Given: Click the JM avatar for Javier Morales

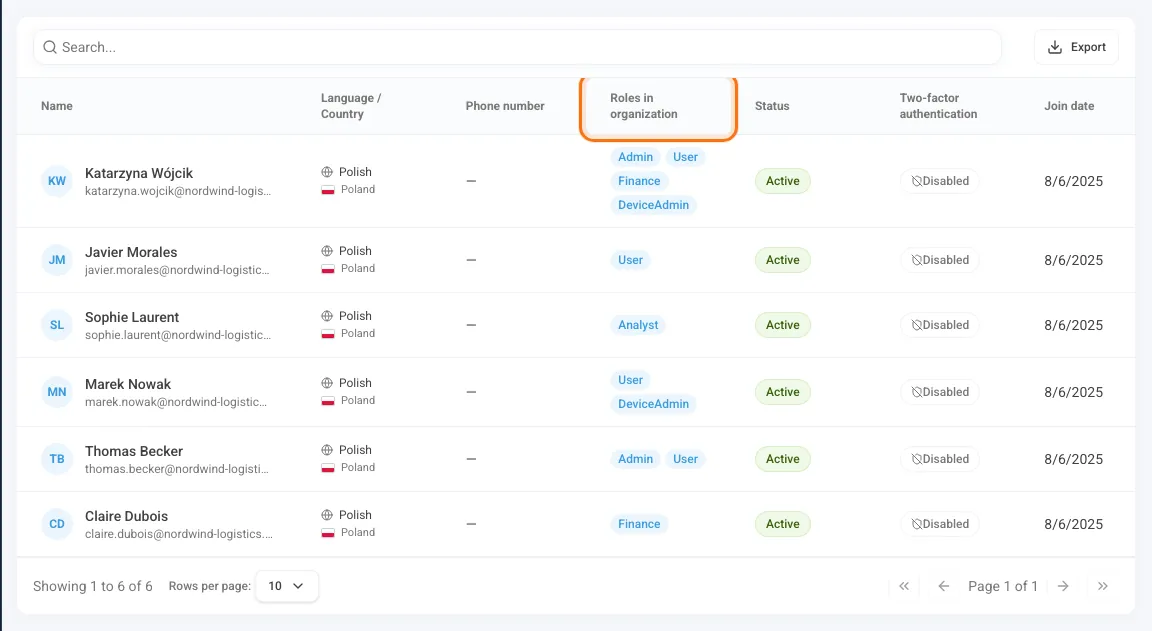Looking at the screenshot, I should [x=57, y=260].
